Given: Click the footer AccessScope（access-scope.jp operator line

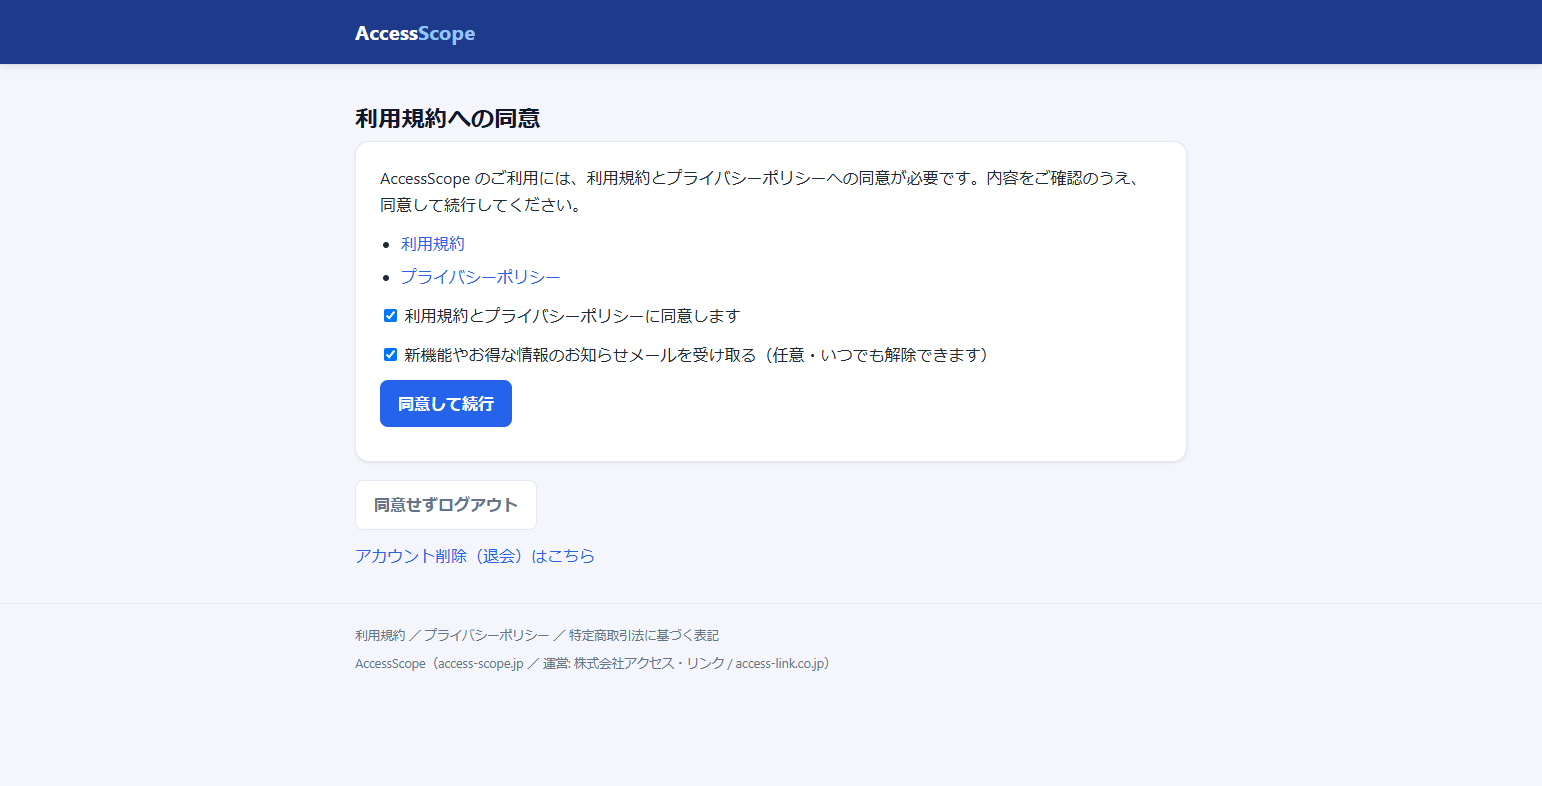Looking at the screenshot, I should coord(593,663).
